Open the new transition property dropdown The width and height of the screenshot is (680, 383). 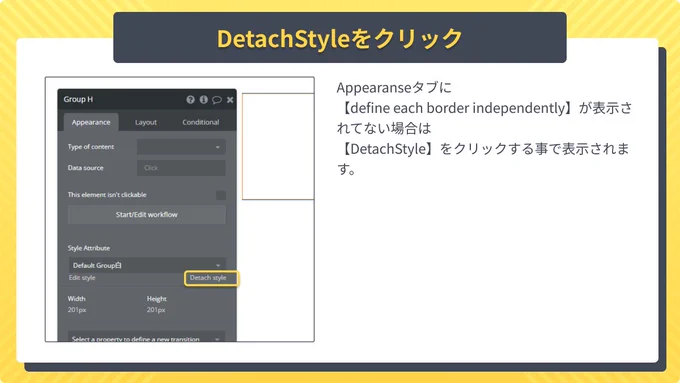[147, 337]
